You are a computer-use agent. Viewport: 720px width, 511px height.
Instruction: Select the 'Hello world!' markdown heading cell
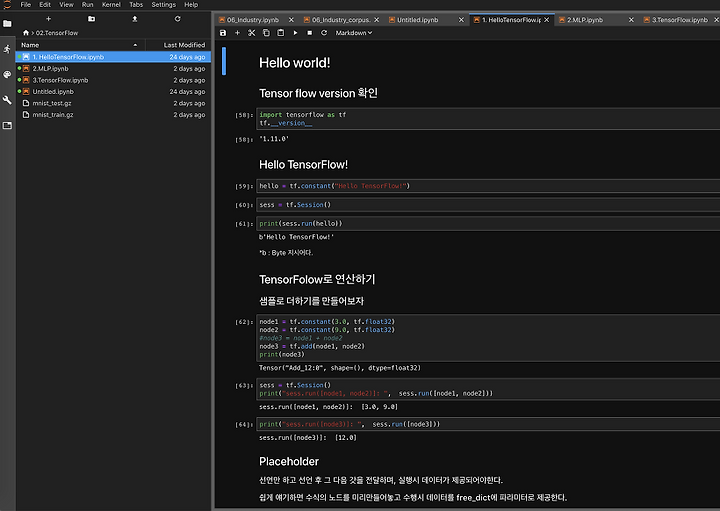(x=294, y=63)
